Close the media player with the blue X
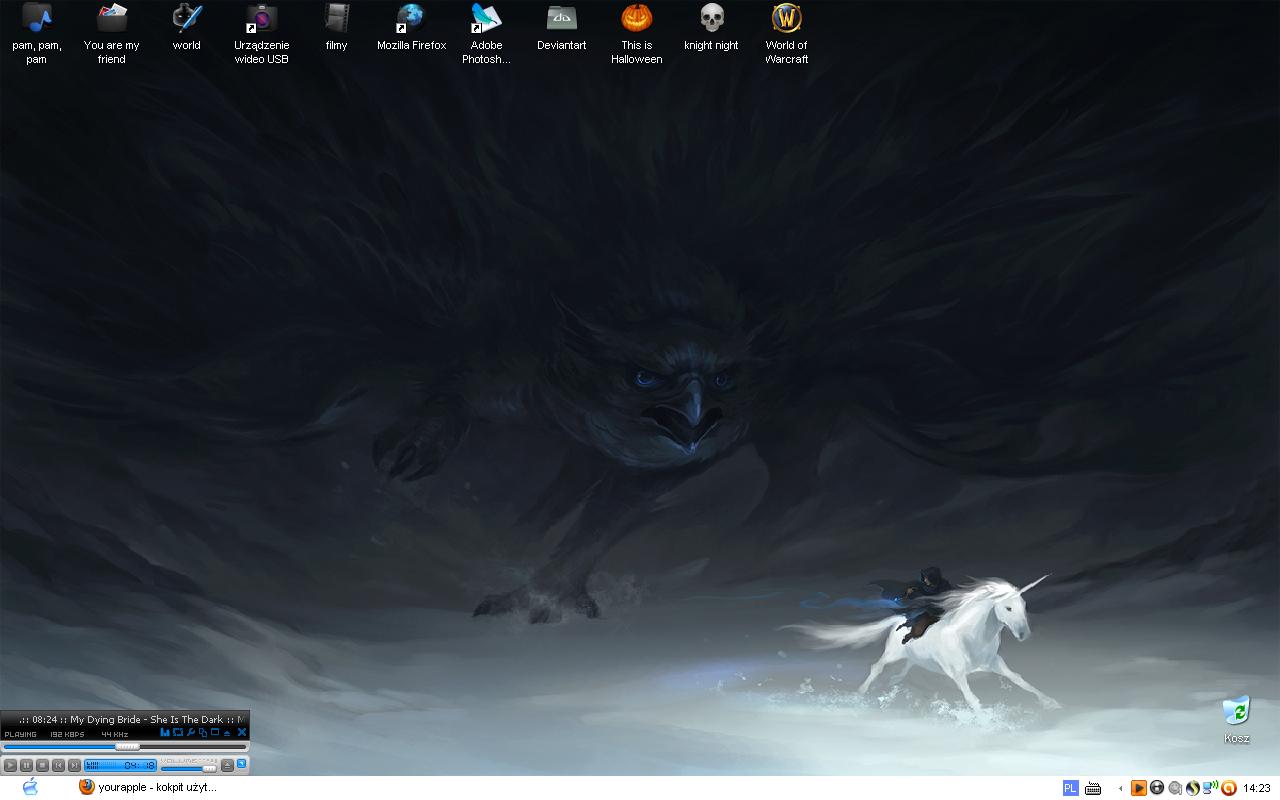 tap(242, 732)
